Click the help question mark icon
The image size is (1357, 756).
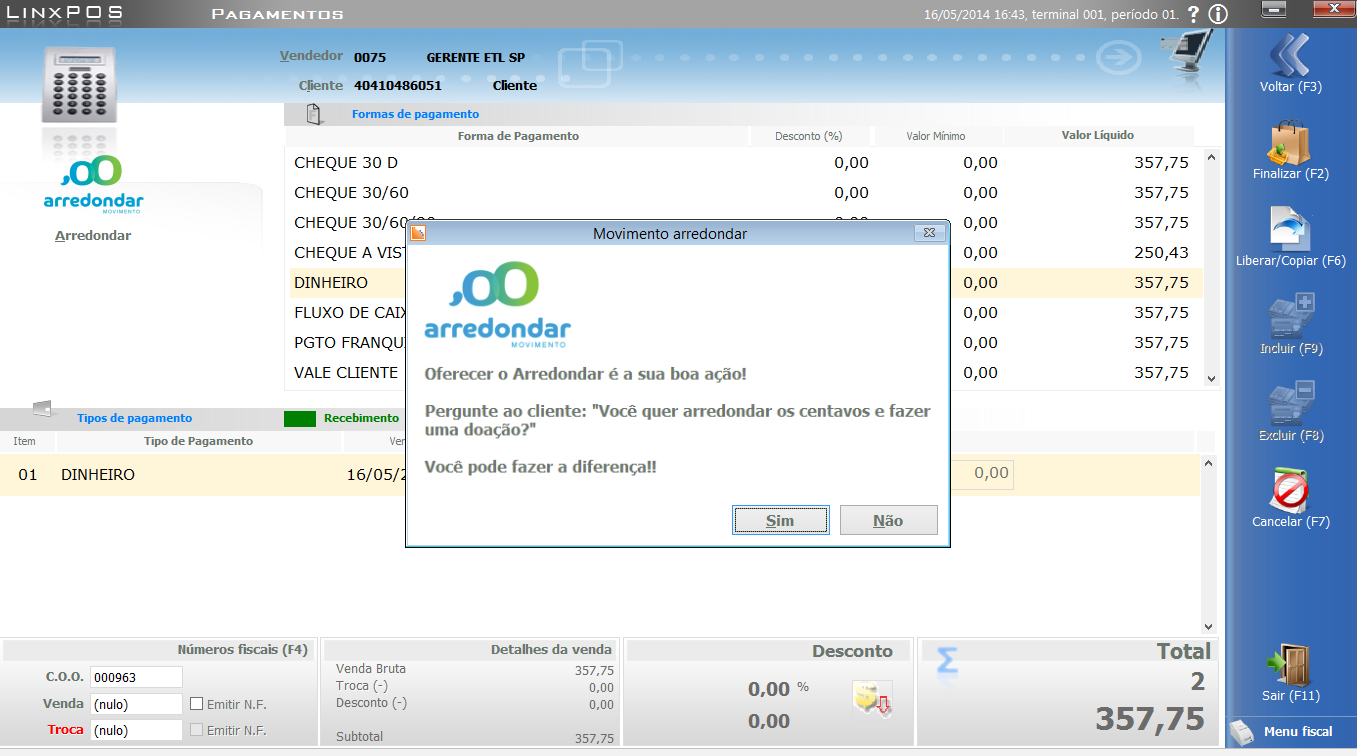(1193, 14)
